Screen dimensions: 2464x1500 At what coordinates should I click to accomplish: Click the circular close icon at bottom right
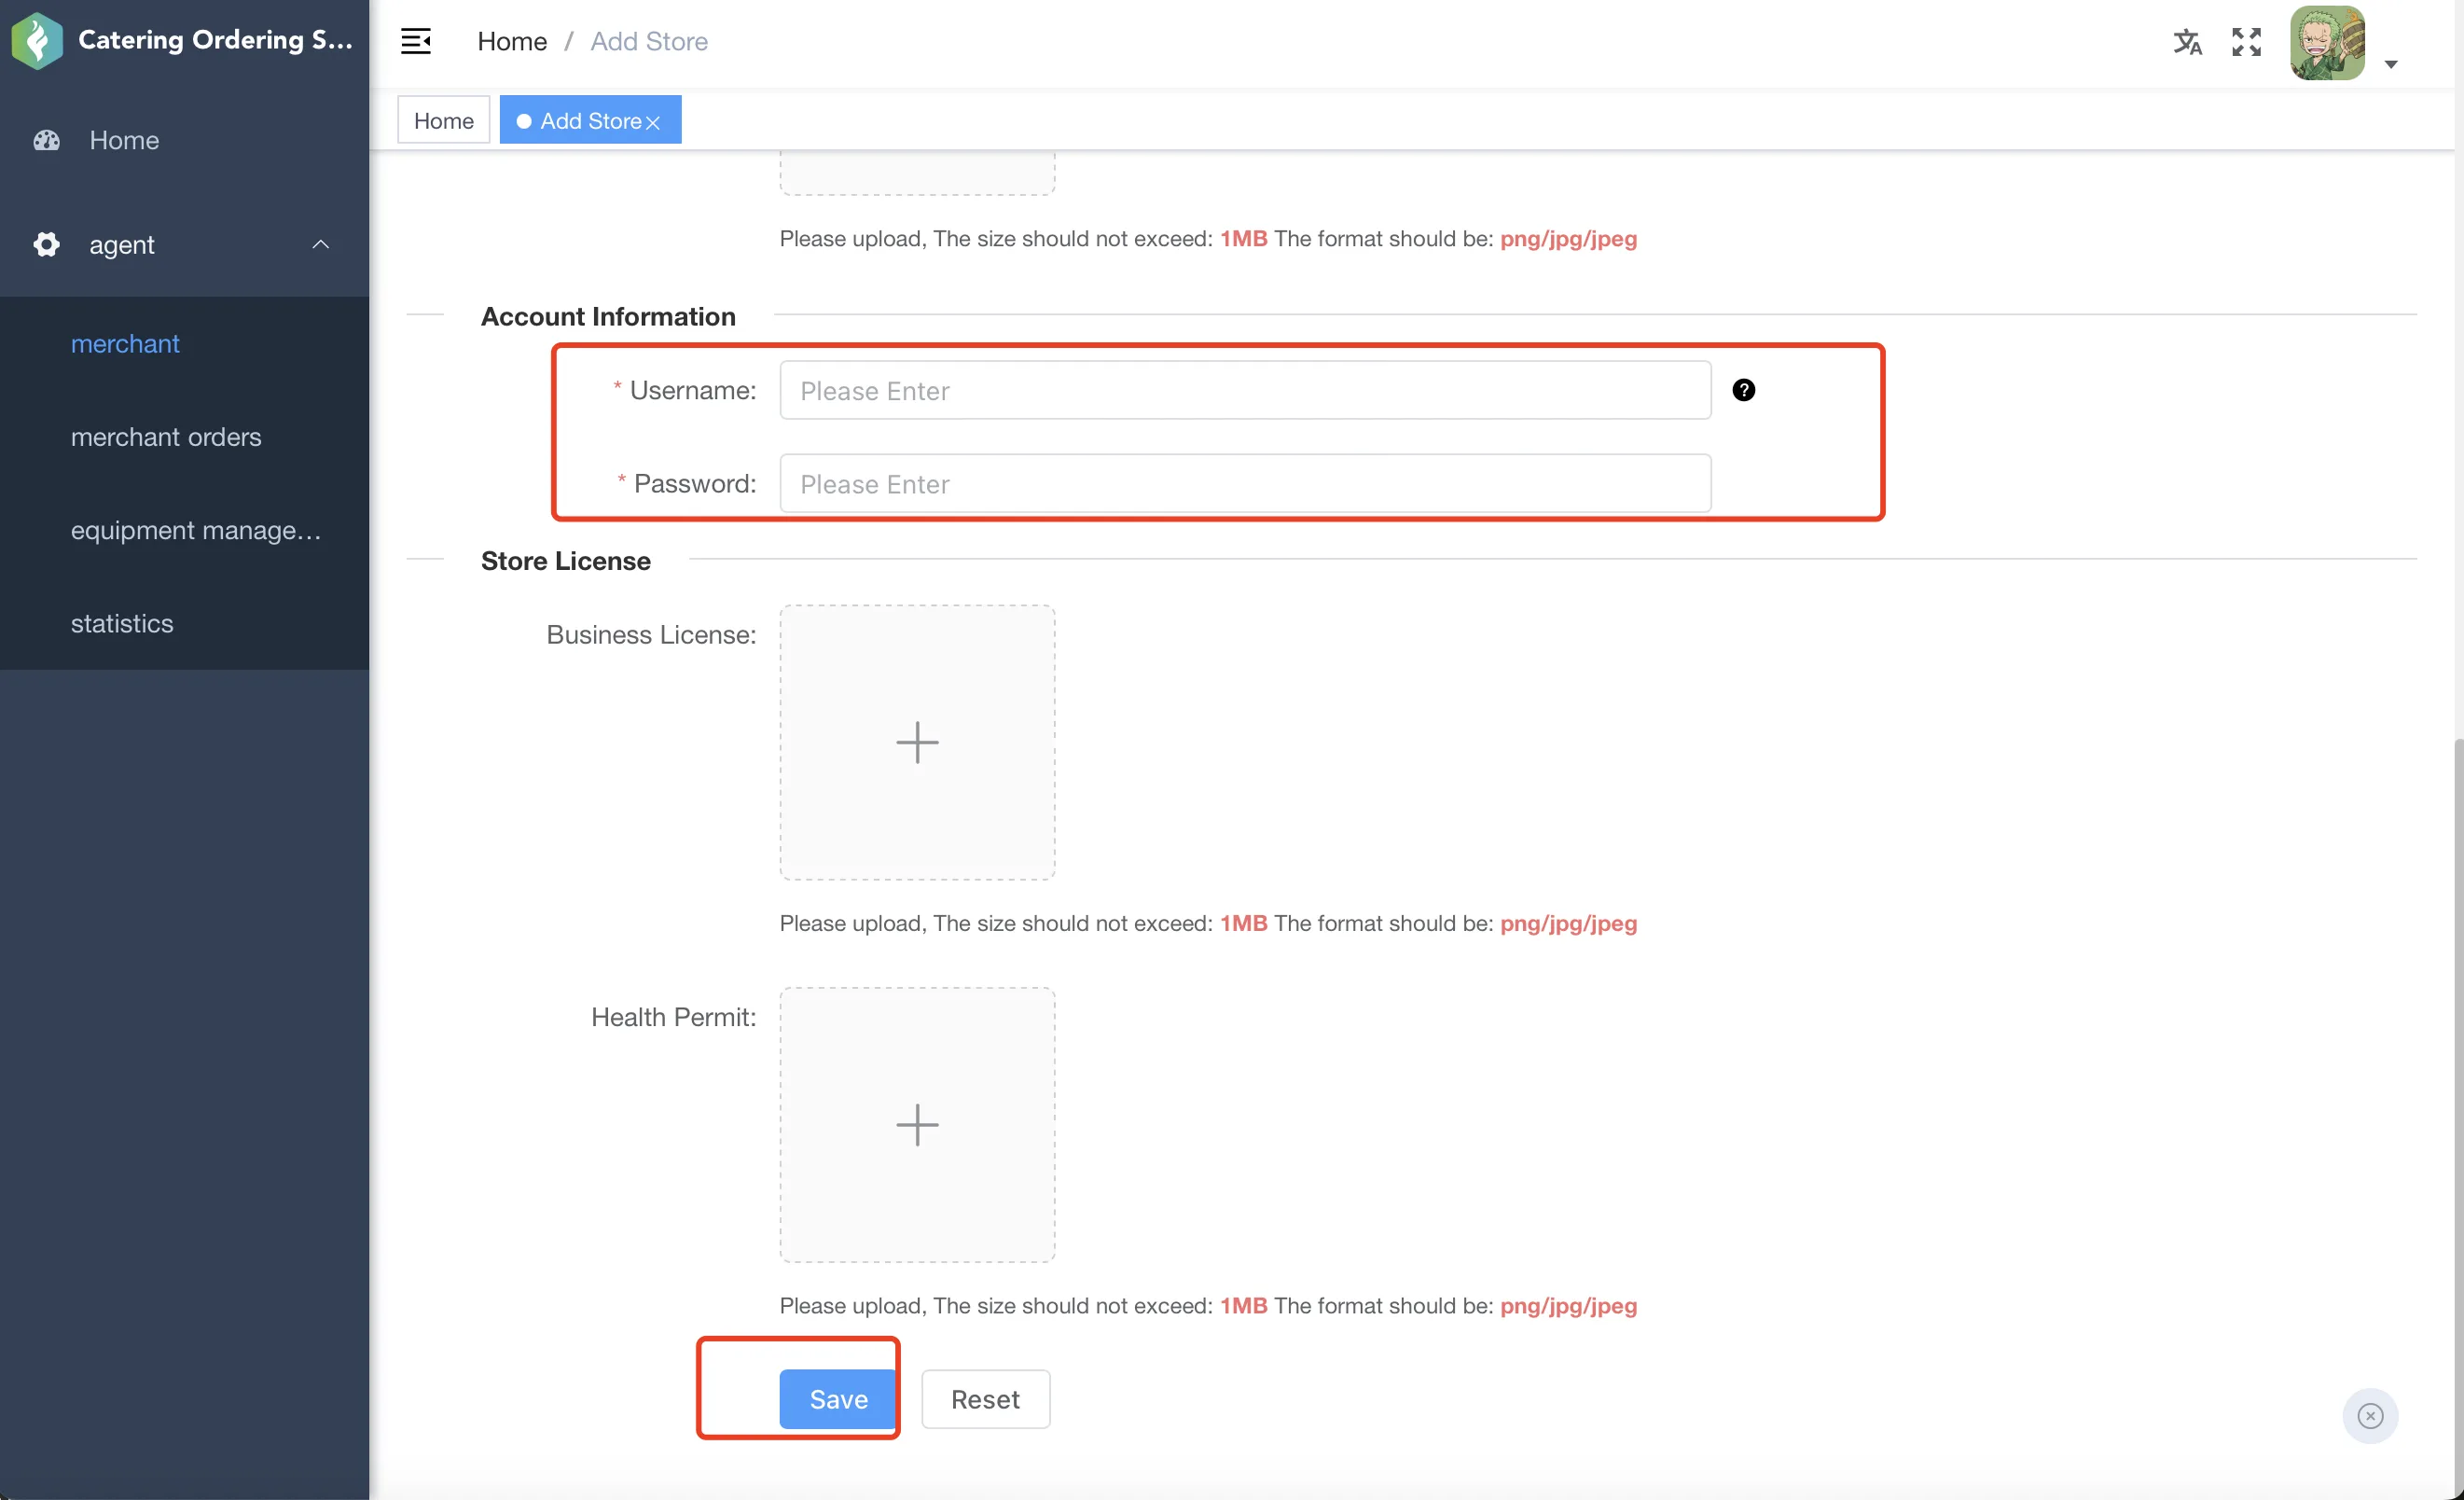tap(2370, 1416)
